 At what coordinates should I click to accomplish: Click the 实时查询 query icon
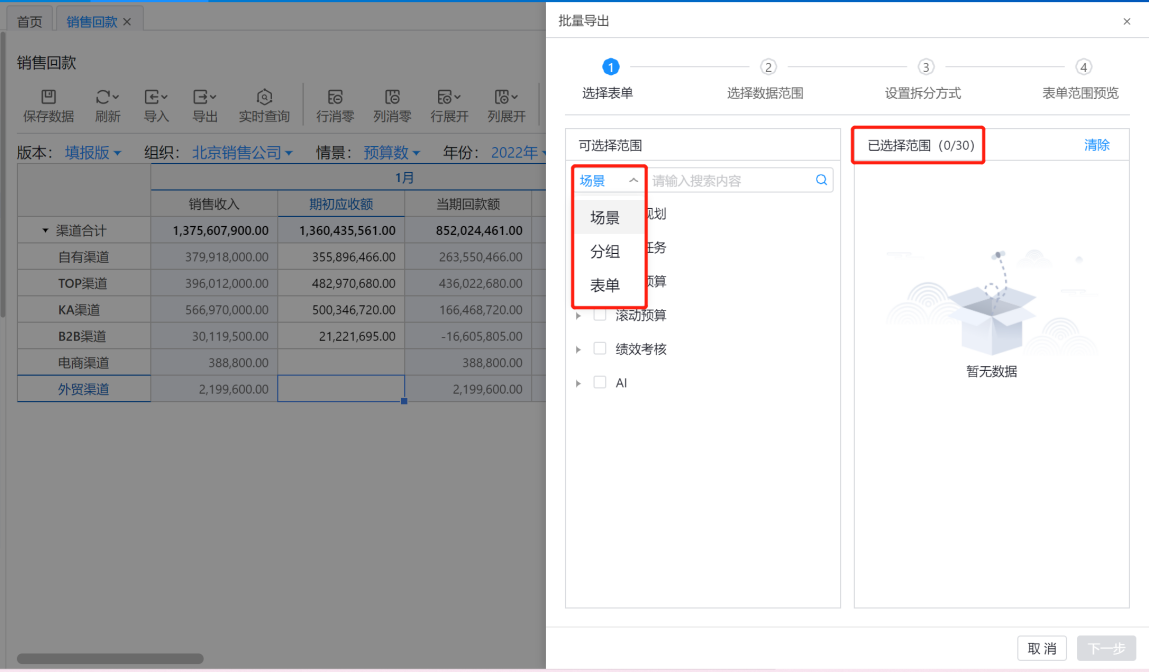264,97
